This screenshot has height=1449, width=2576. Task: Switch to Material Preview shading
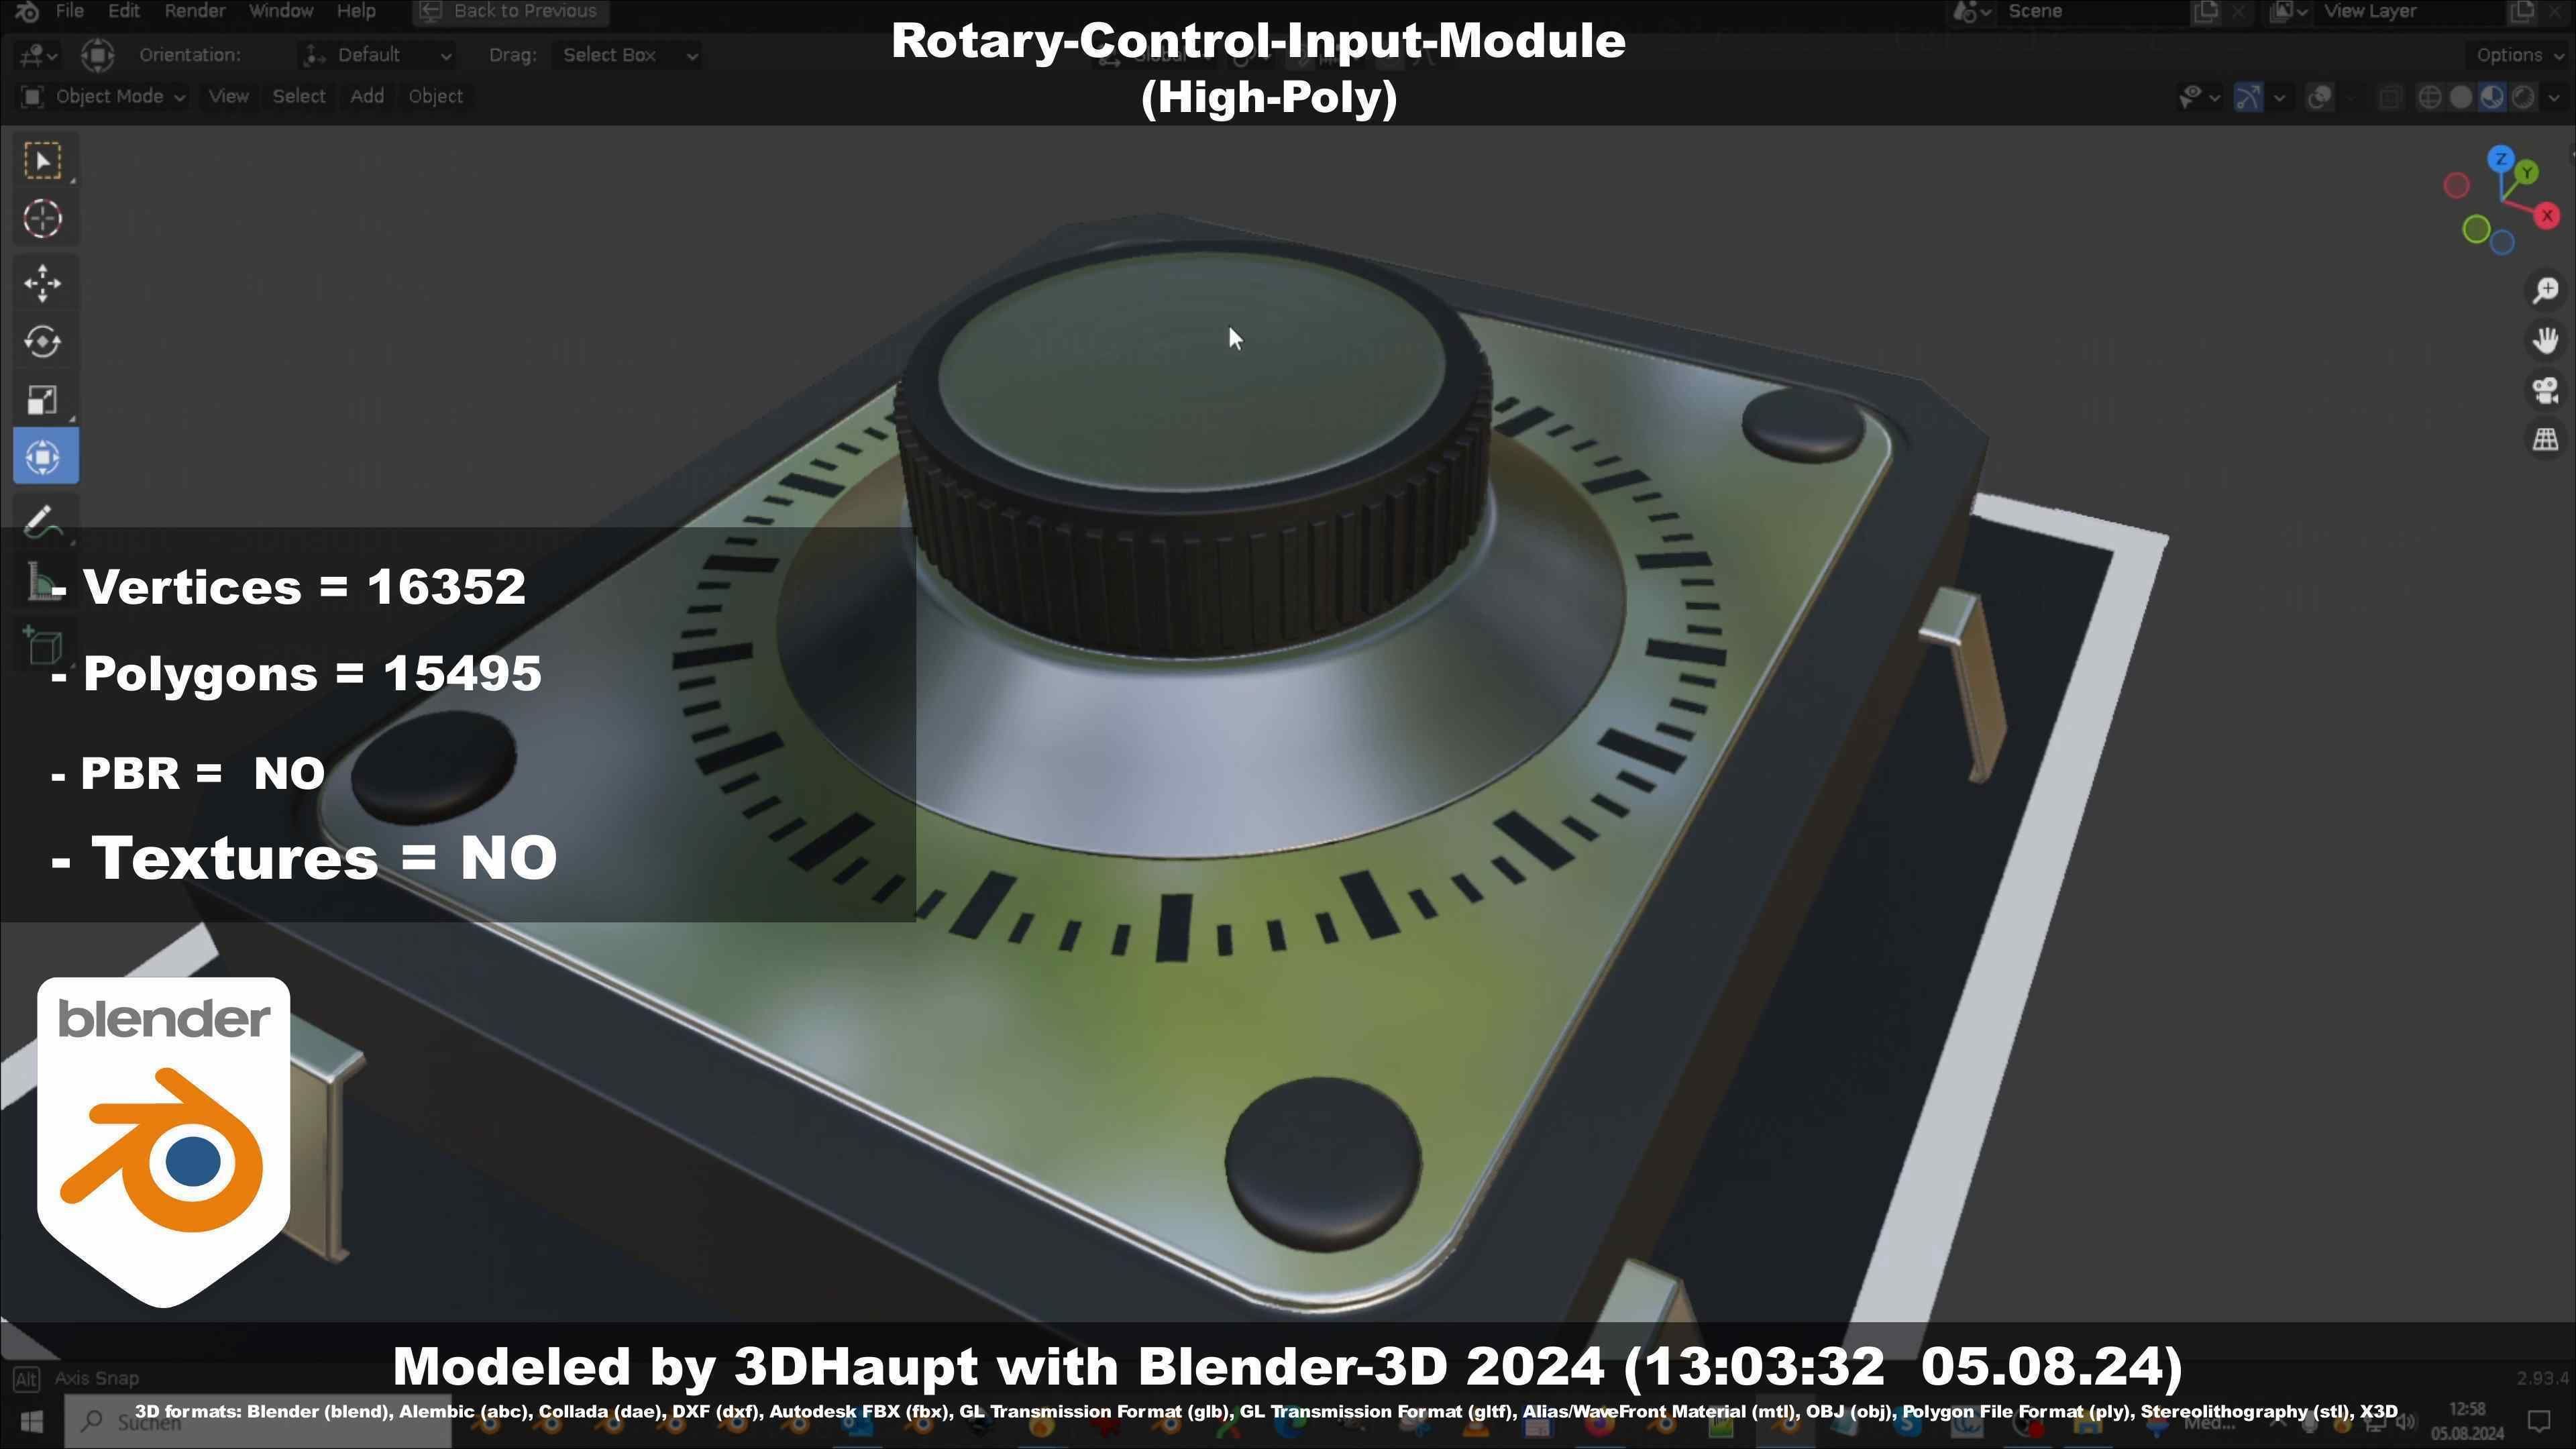(x=2492, y=97)
